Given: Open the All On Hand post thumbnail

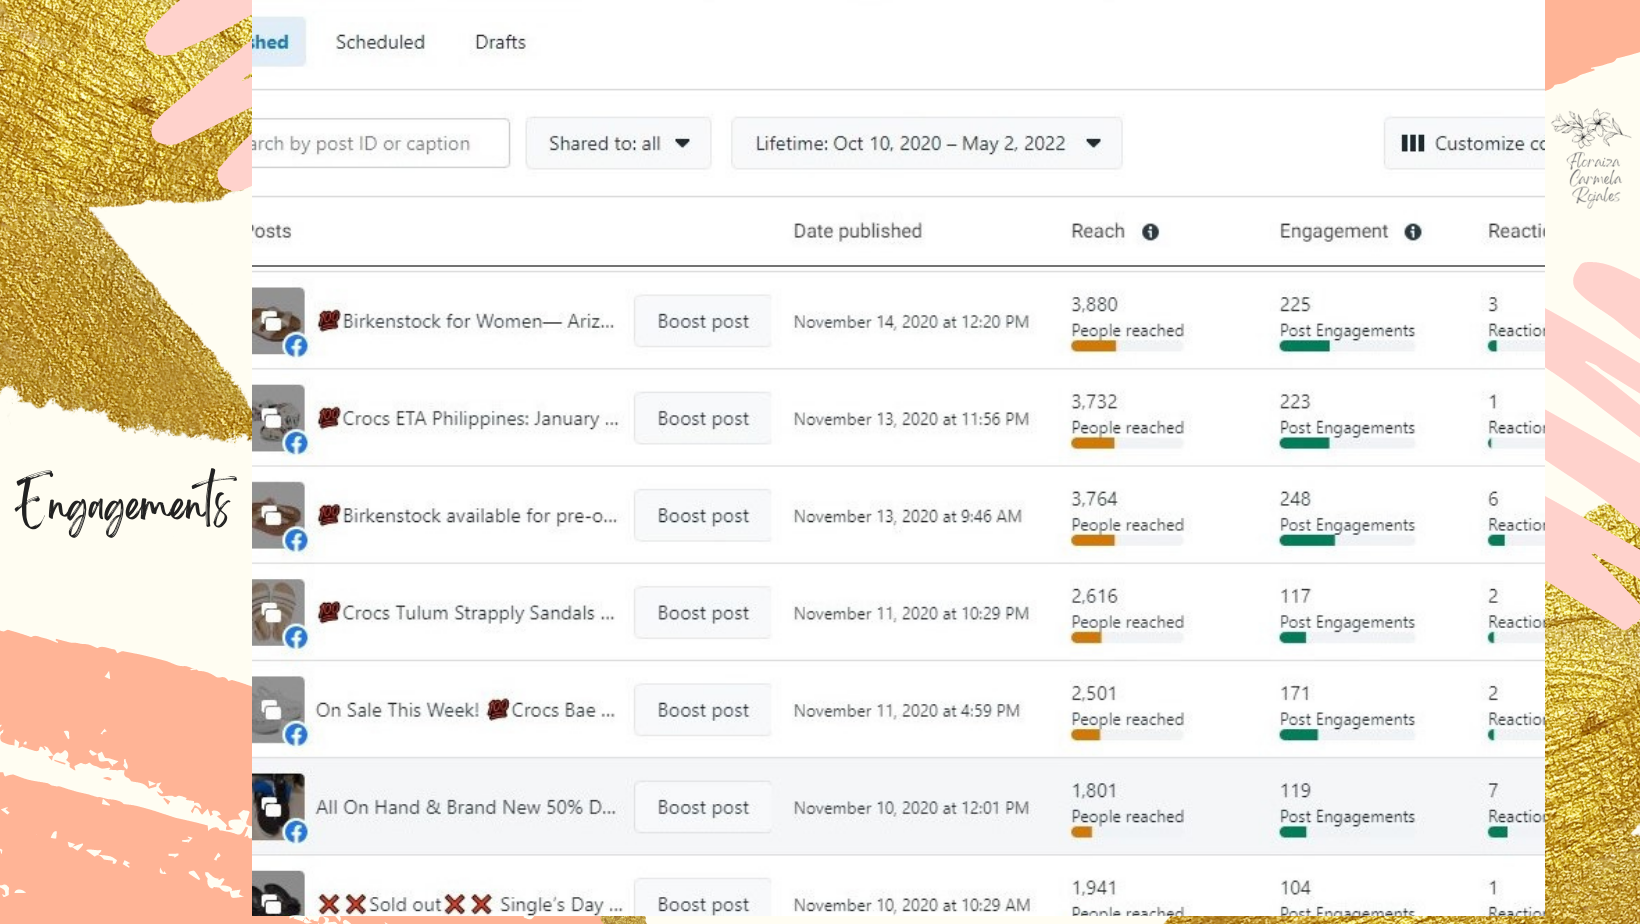Looking at the screenshot, I should click(278, 806).
